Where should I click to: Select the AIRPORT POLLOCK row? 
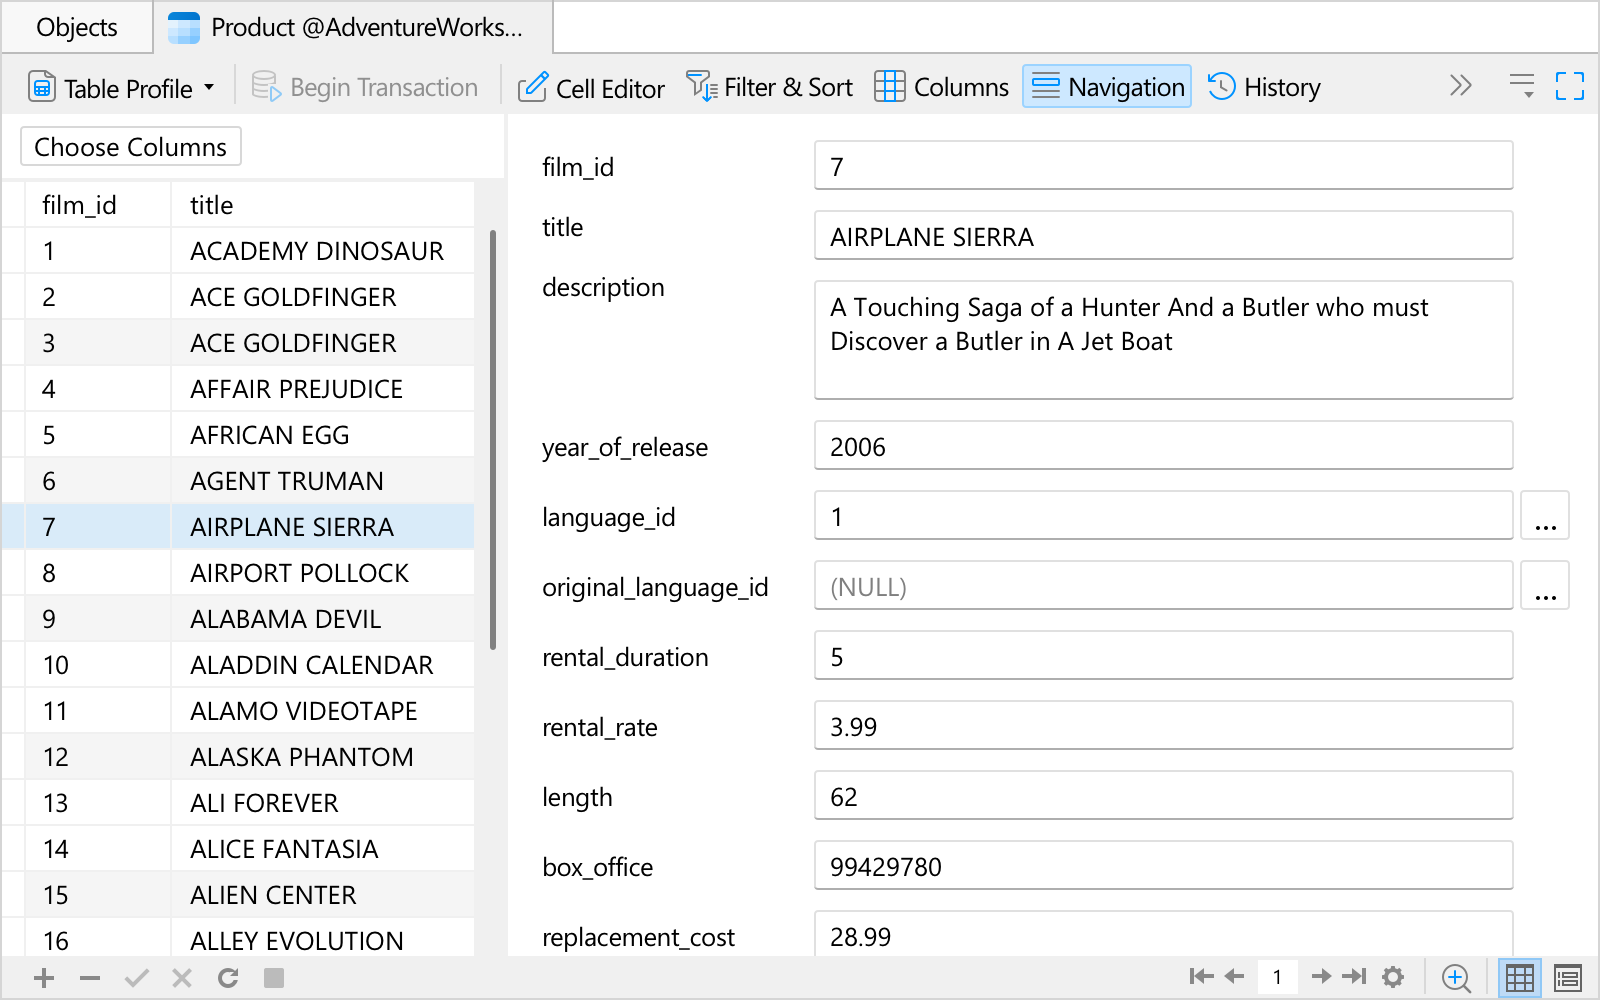click(x=238, y=573)
